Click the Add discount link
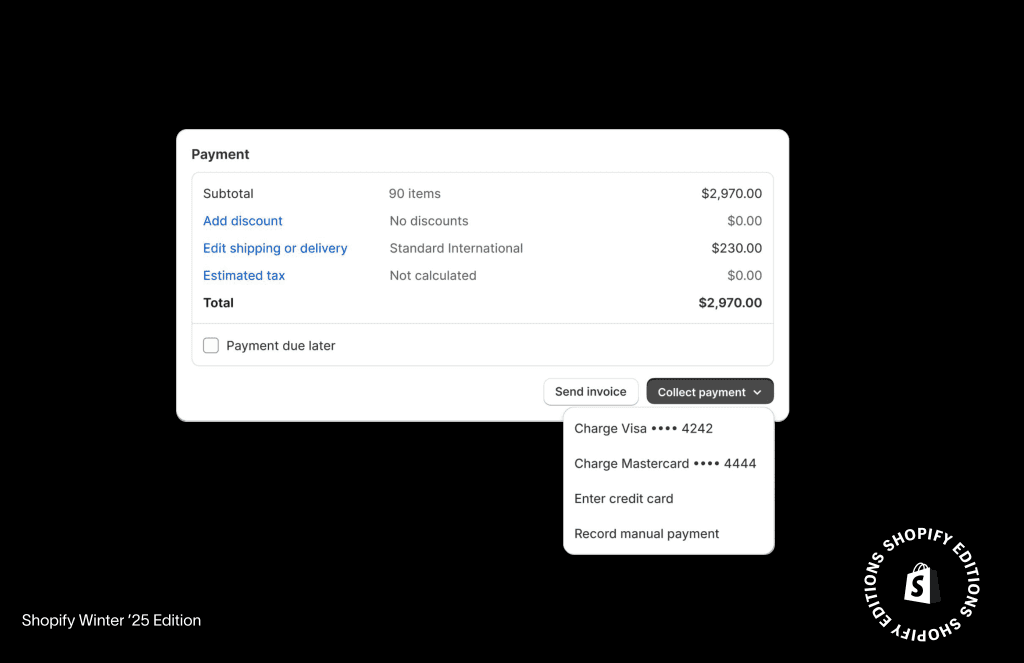The width and height of the screenshot is (1024, 663). pyautogui.click(x=242, y=221)
